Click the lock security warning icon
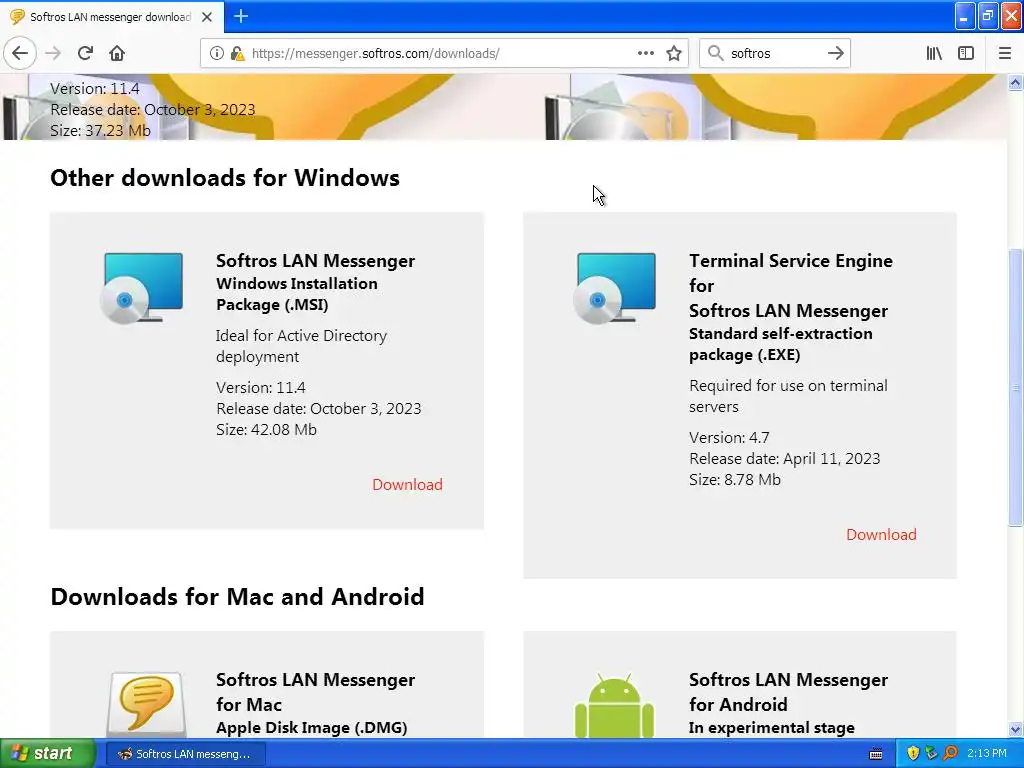Viewport: 1024px width, 768px height. pyautogui.click(x=236, y=53)
